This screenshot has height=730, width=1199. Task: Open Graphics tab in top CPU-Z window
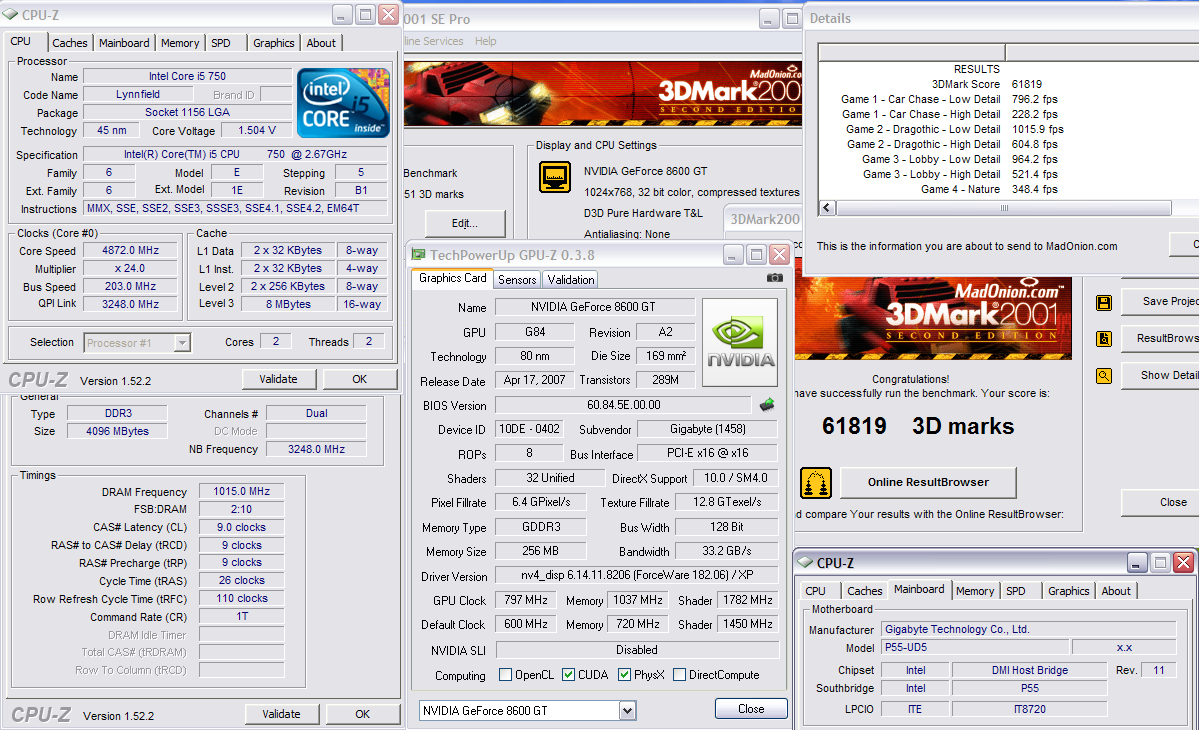pos(274,43)
